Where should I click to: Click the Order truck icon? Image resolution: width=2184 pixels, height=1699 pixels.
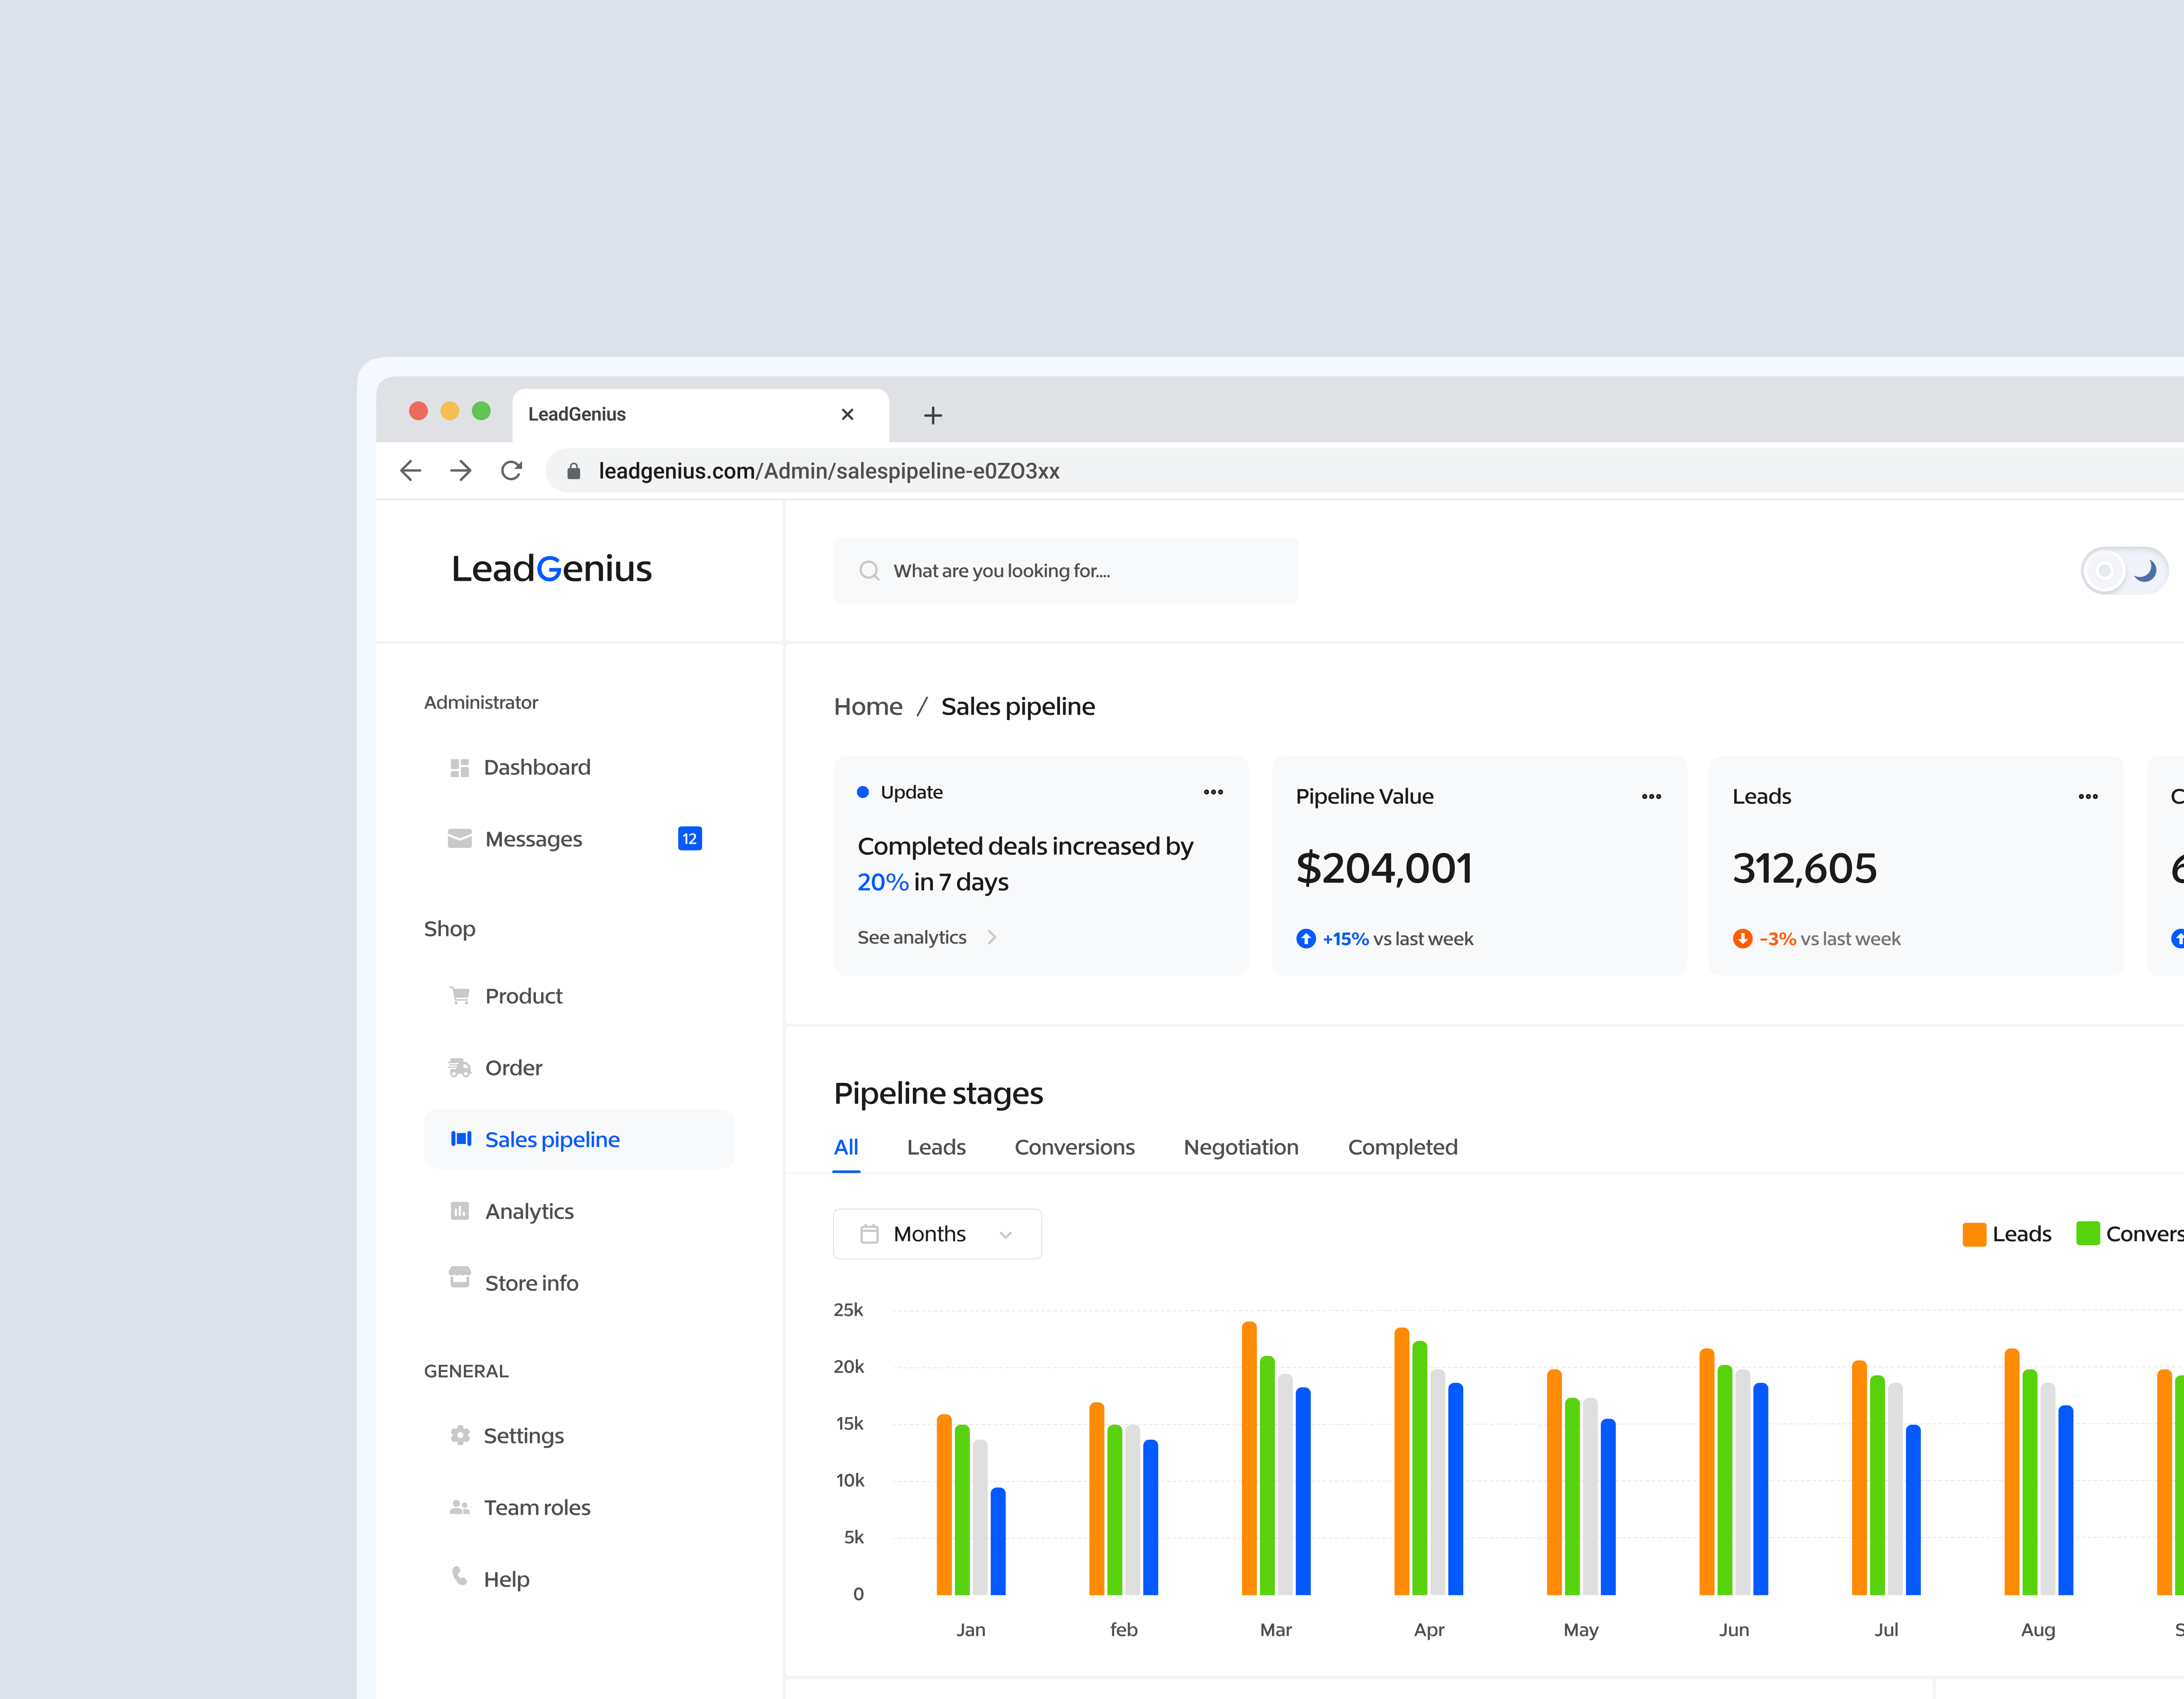tap(459, 1068)
